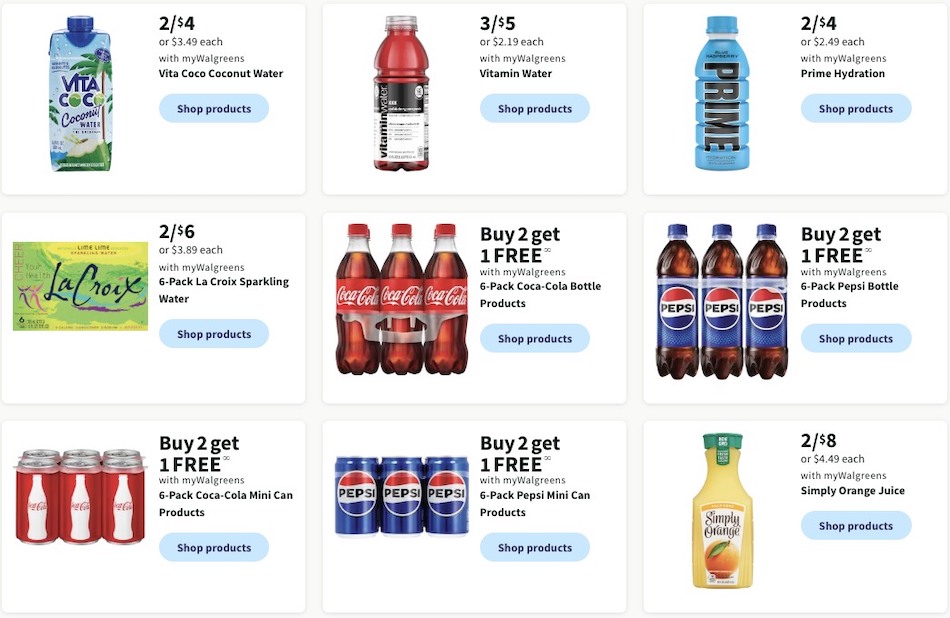This screenshot has width=950, height=618.
Task: Open the Pepsi 6-pack bottles image
Action: tap(722, 300)
